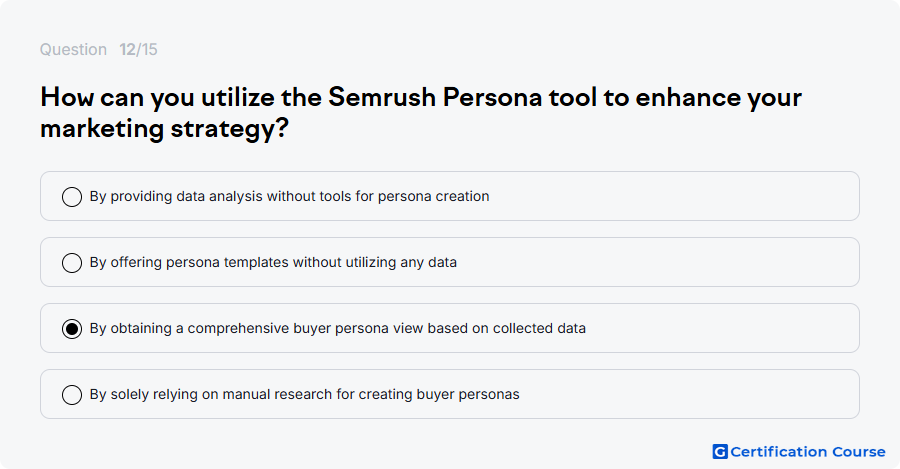Click the '12/15' question counter
The image size is (900, 469).
coord(138,49)
